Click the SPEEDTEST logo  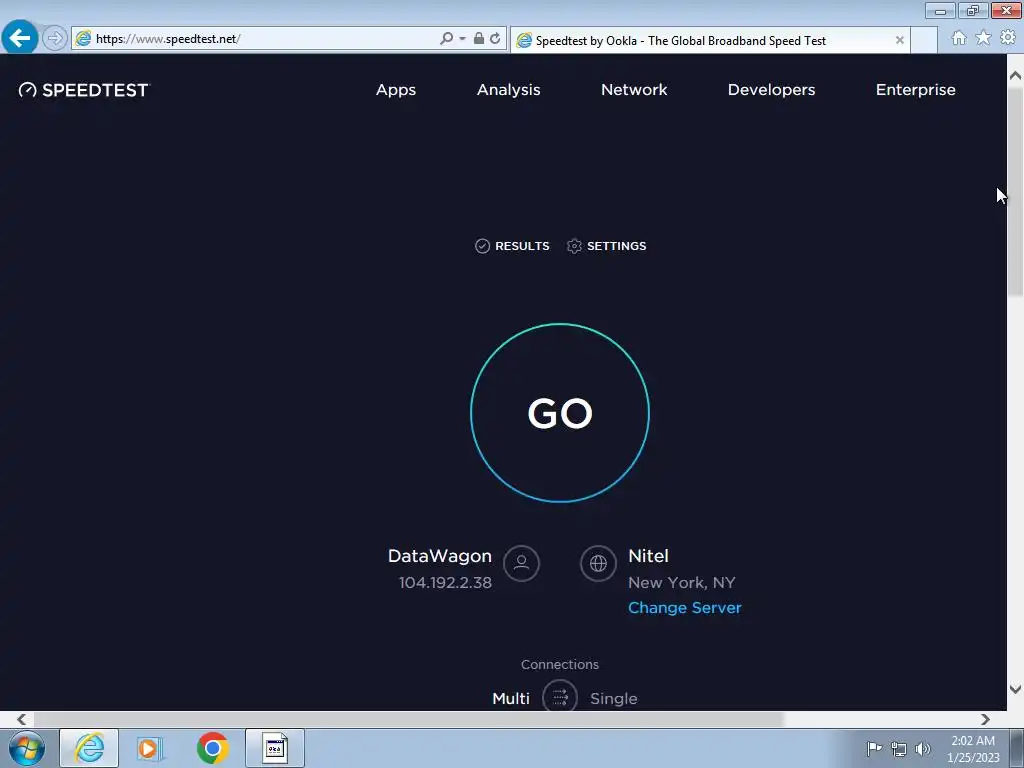84,90
